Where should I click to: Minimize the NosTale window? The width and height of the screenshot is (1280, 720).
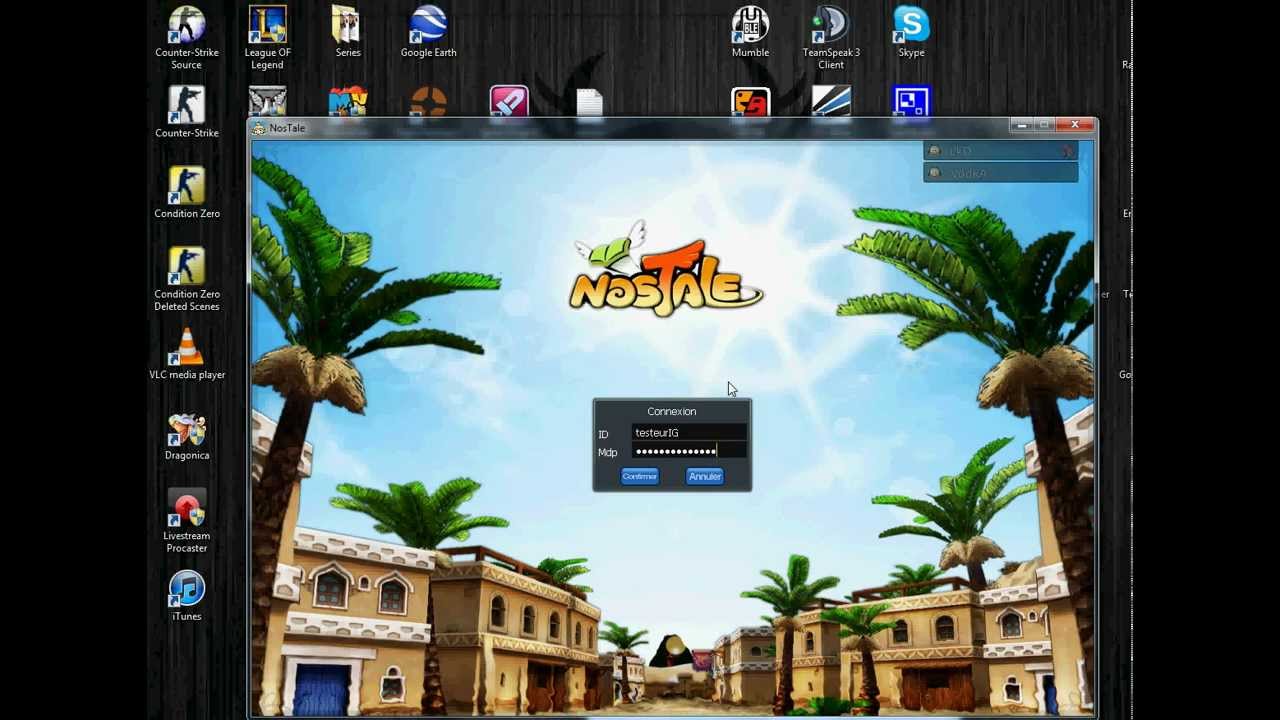click(x=1021, y=125)
